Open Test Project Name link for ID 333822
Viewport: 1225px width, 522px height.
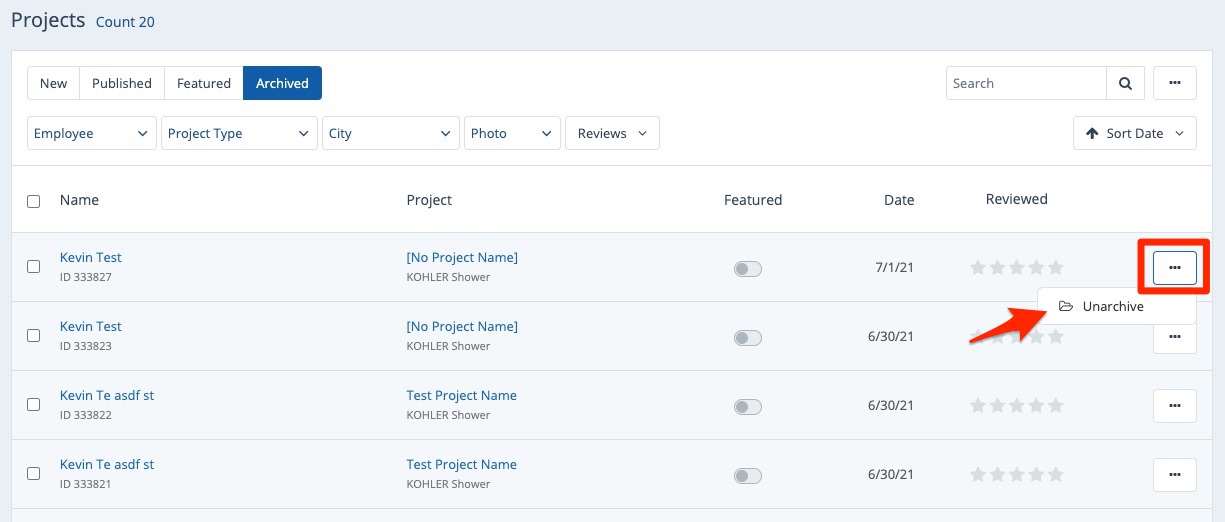[461, 396]
